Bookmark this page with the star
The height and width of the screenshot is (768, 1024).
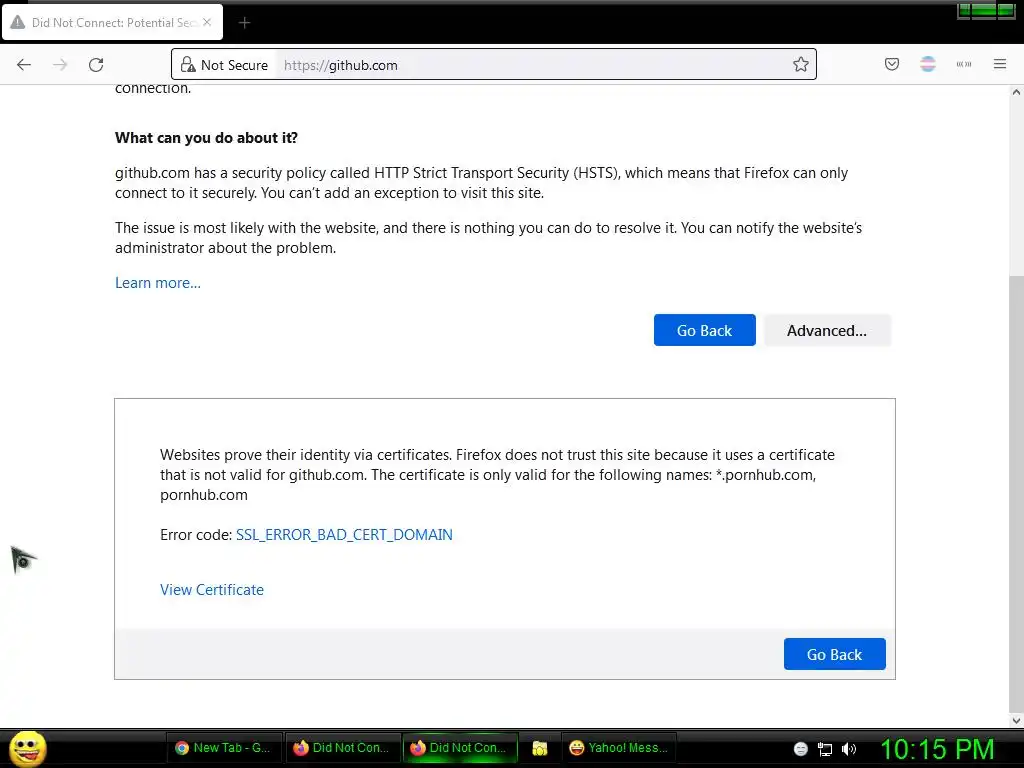pyautogui.click(x=801, y=65)
